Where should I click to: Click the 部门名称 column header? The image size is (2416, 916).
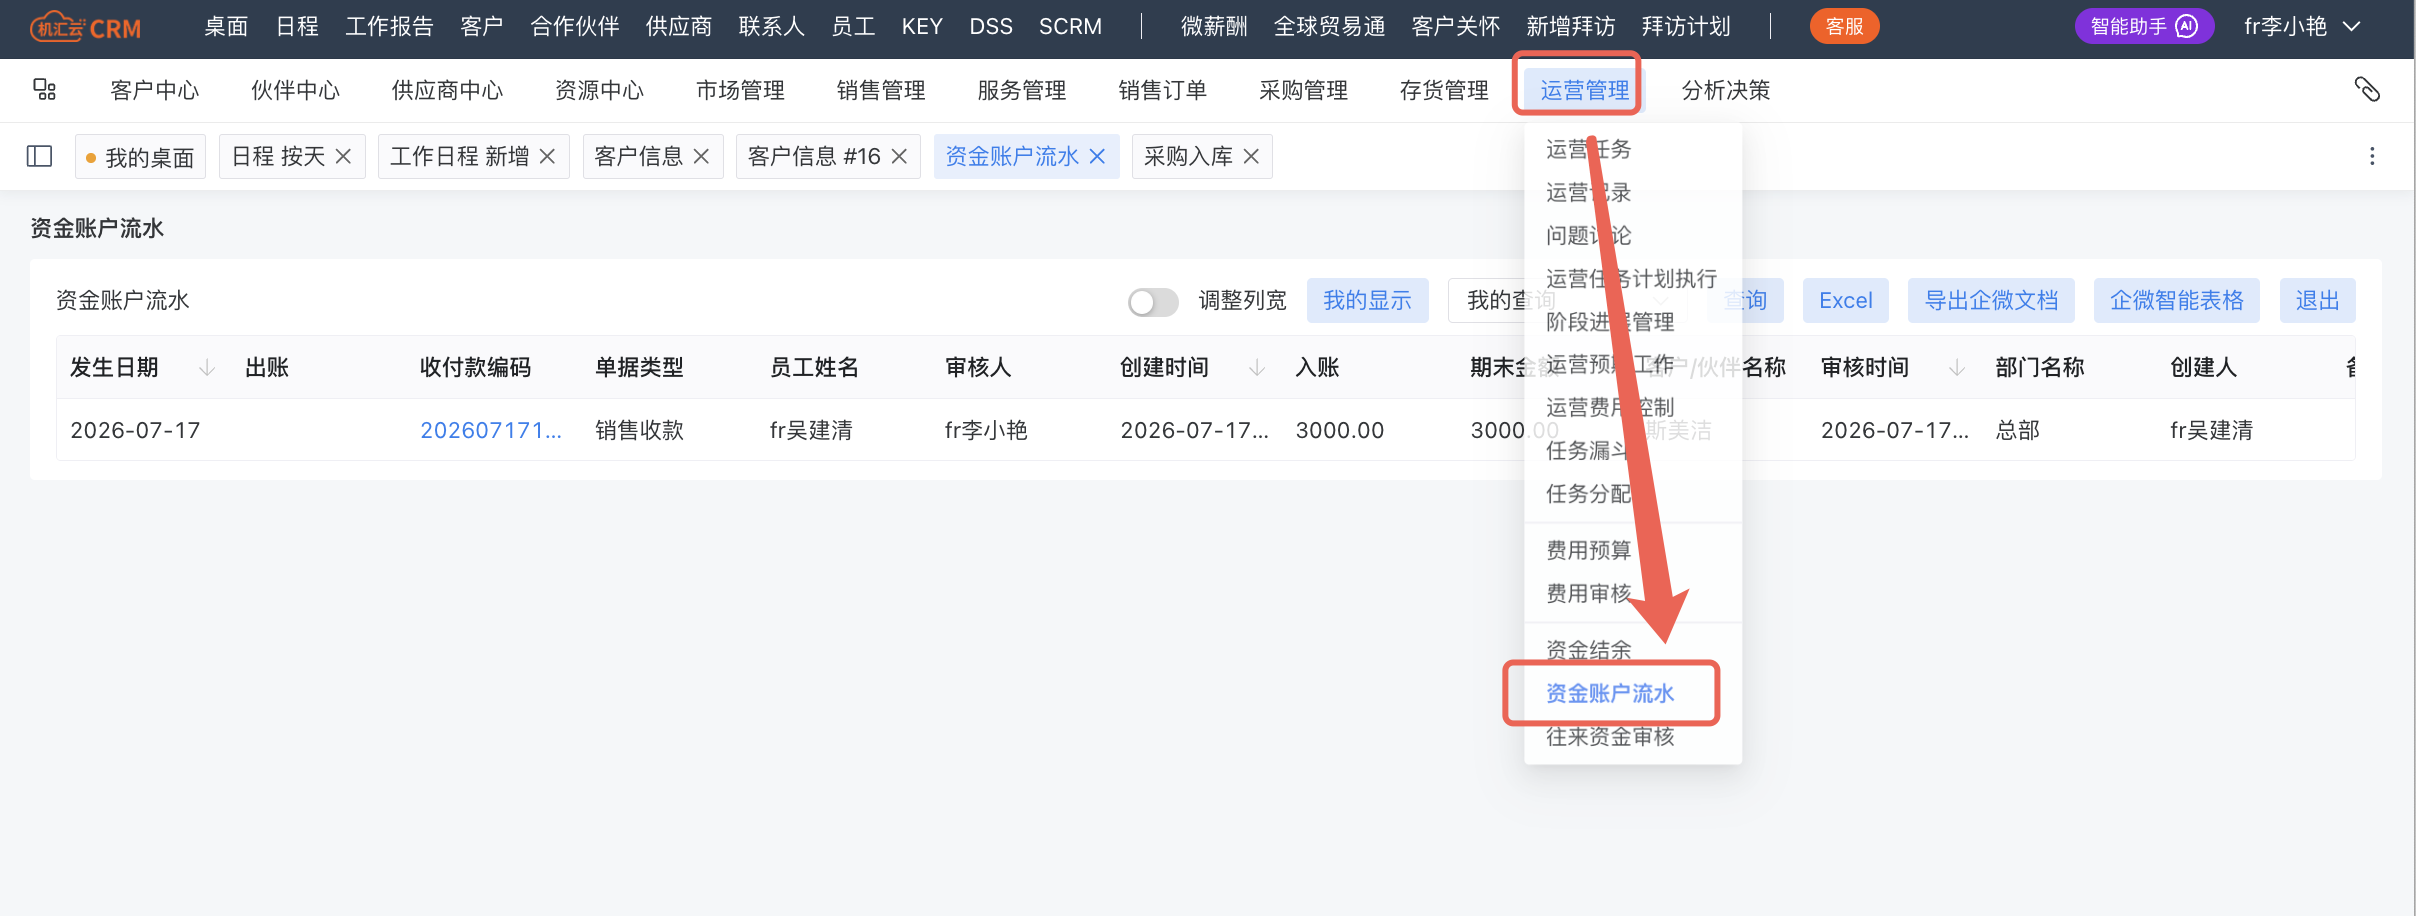2040,367
